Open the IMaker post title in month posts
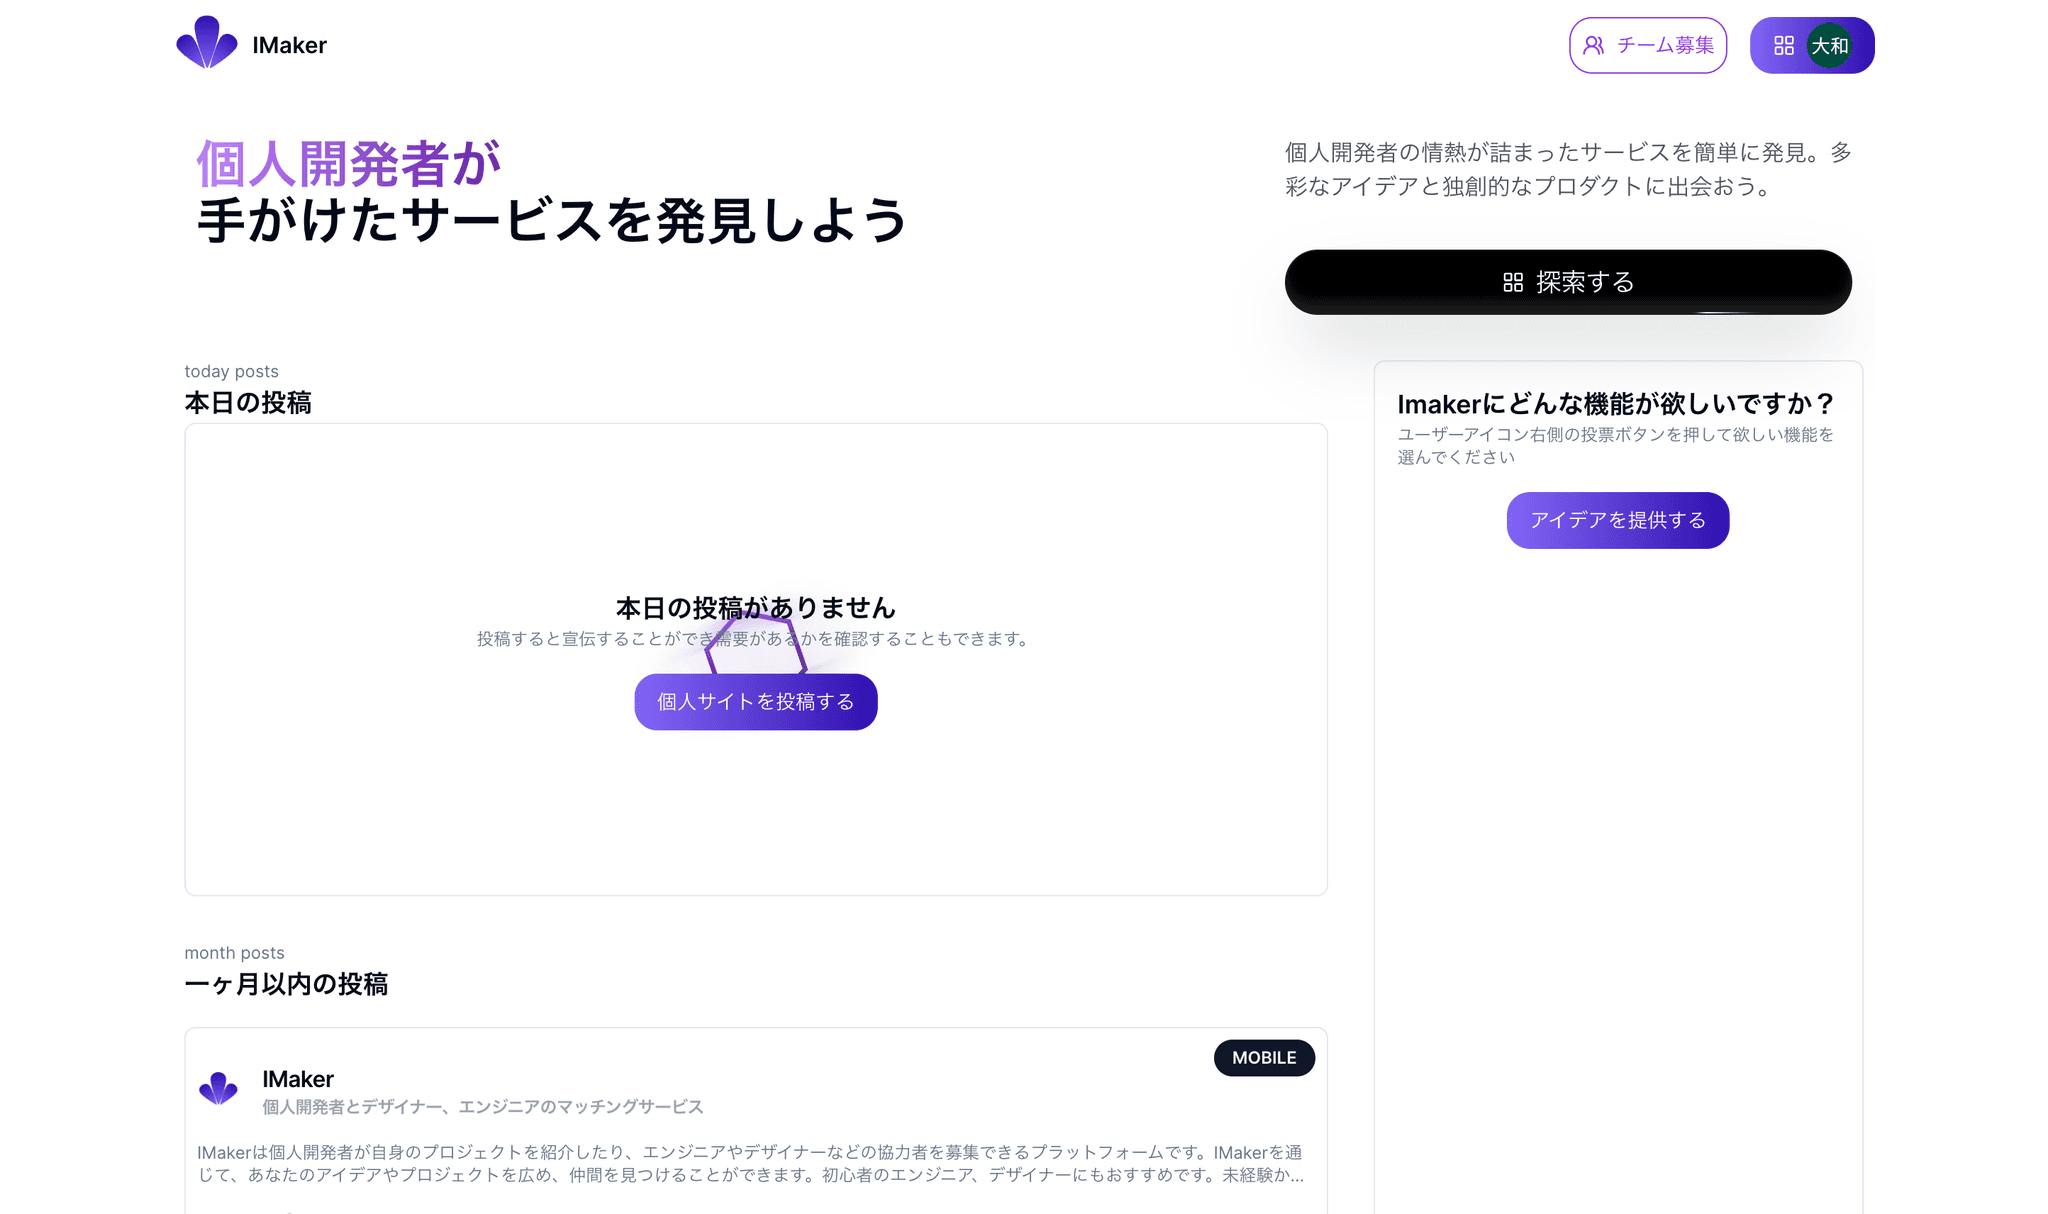Image resolution: width=2048 pixels, height=1214 pixels. pos(298,1079)
